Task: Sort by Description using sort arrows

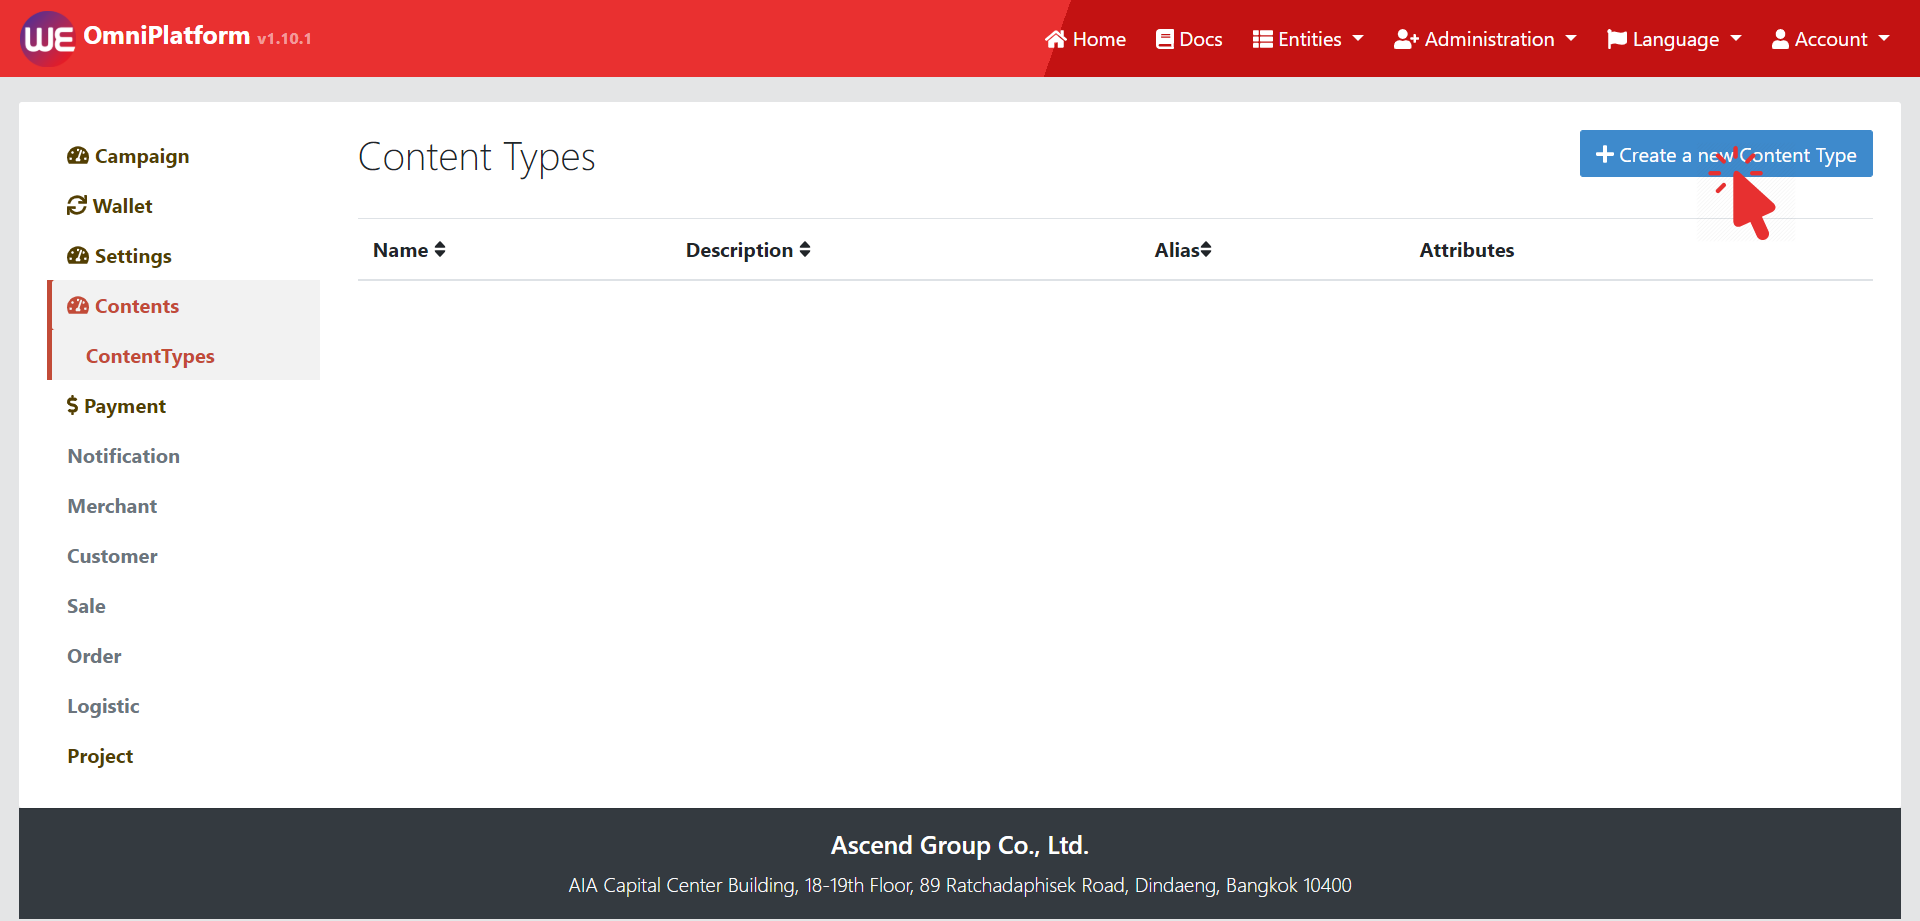Action: click(805, 250)
